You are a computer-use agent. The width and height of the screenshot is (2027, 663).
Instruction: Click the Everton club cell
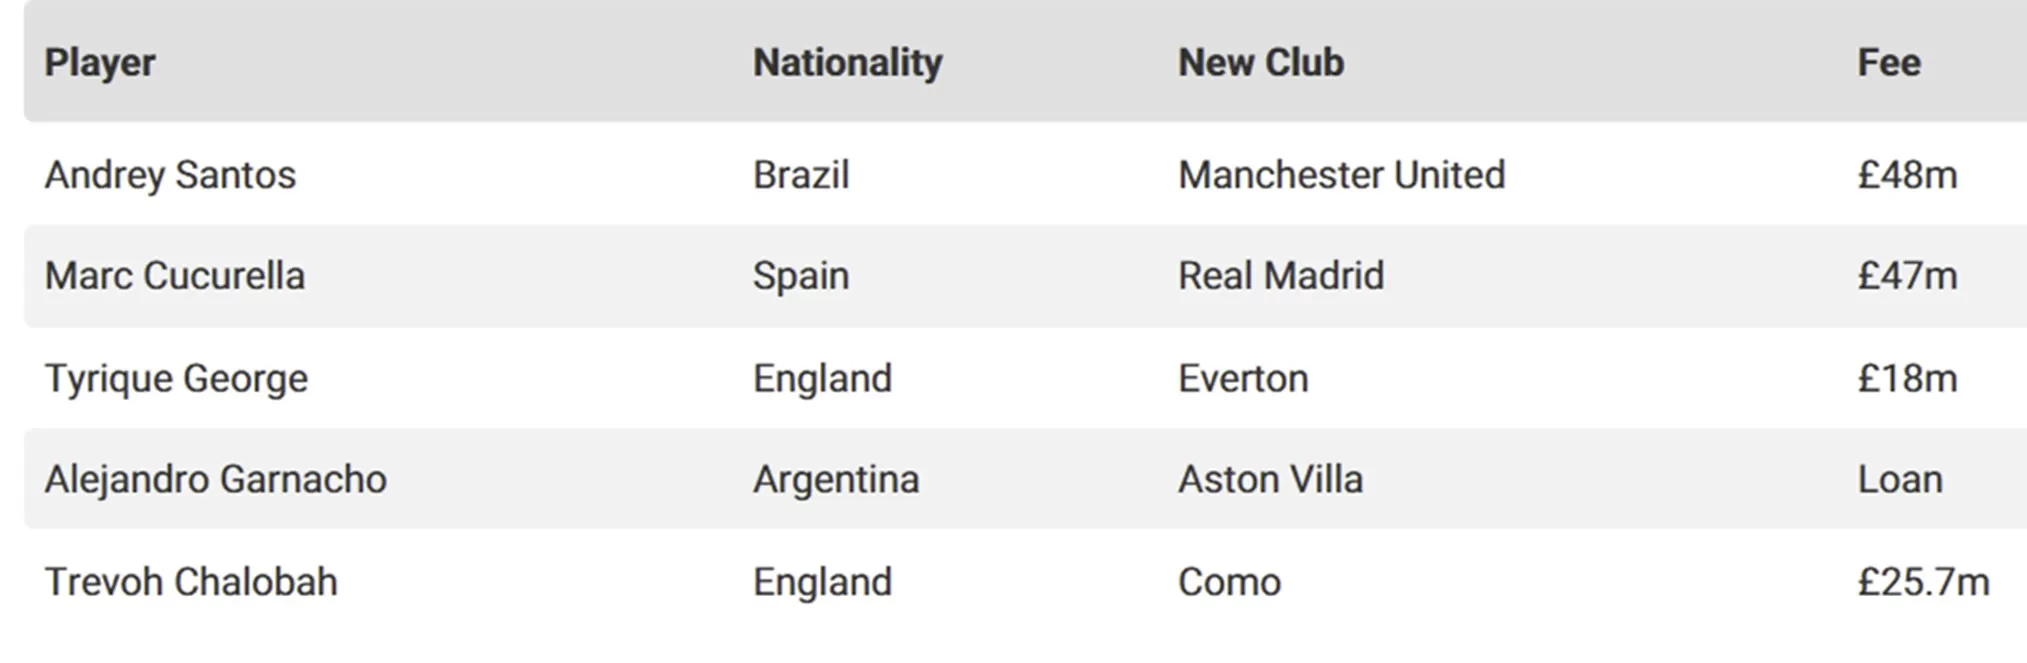pyautogui.click(x=1243, y=379)
